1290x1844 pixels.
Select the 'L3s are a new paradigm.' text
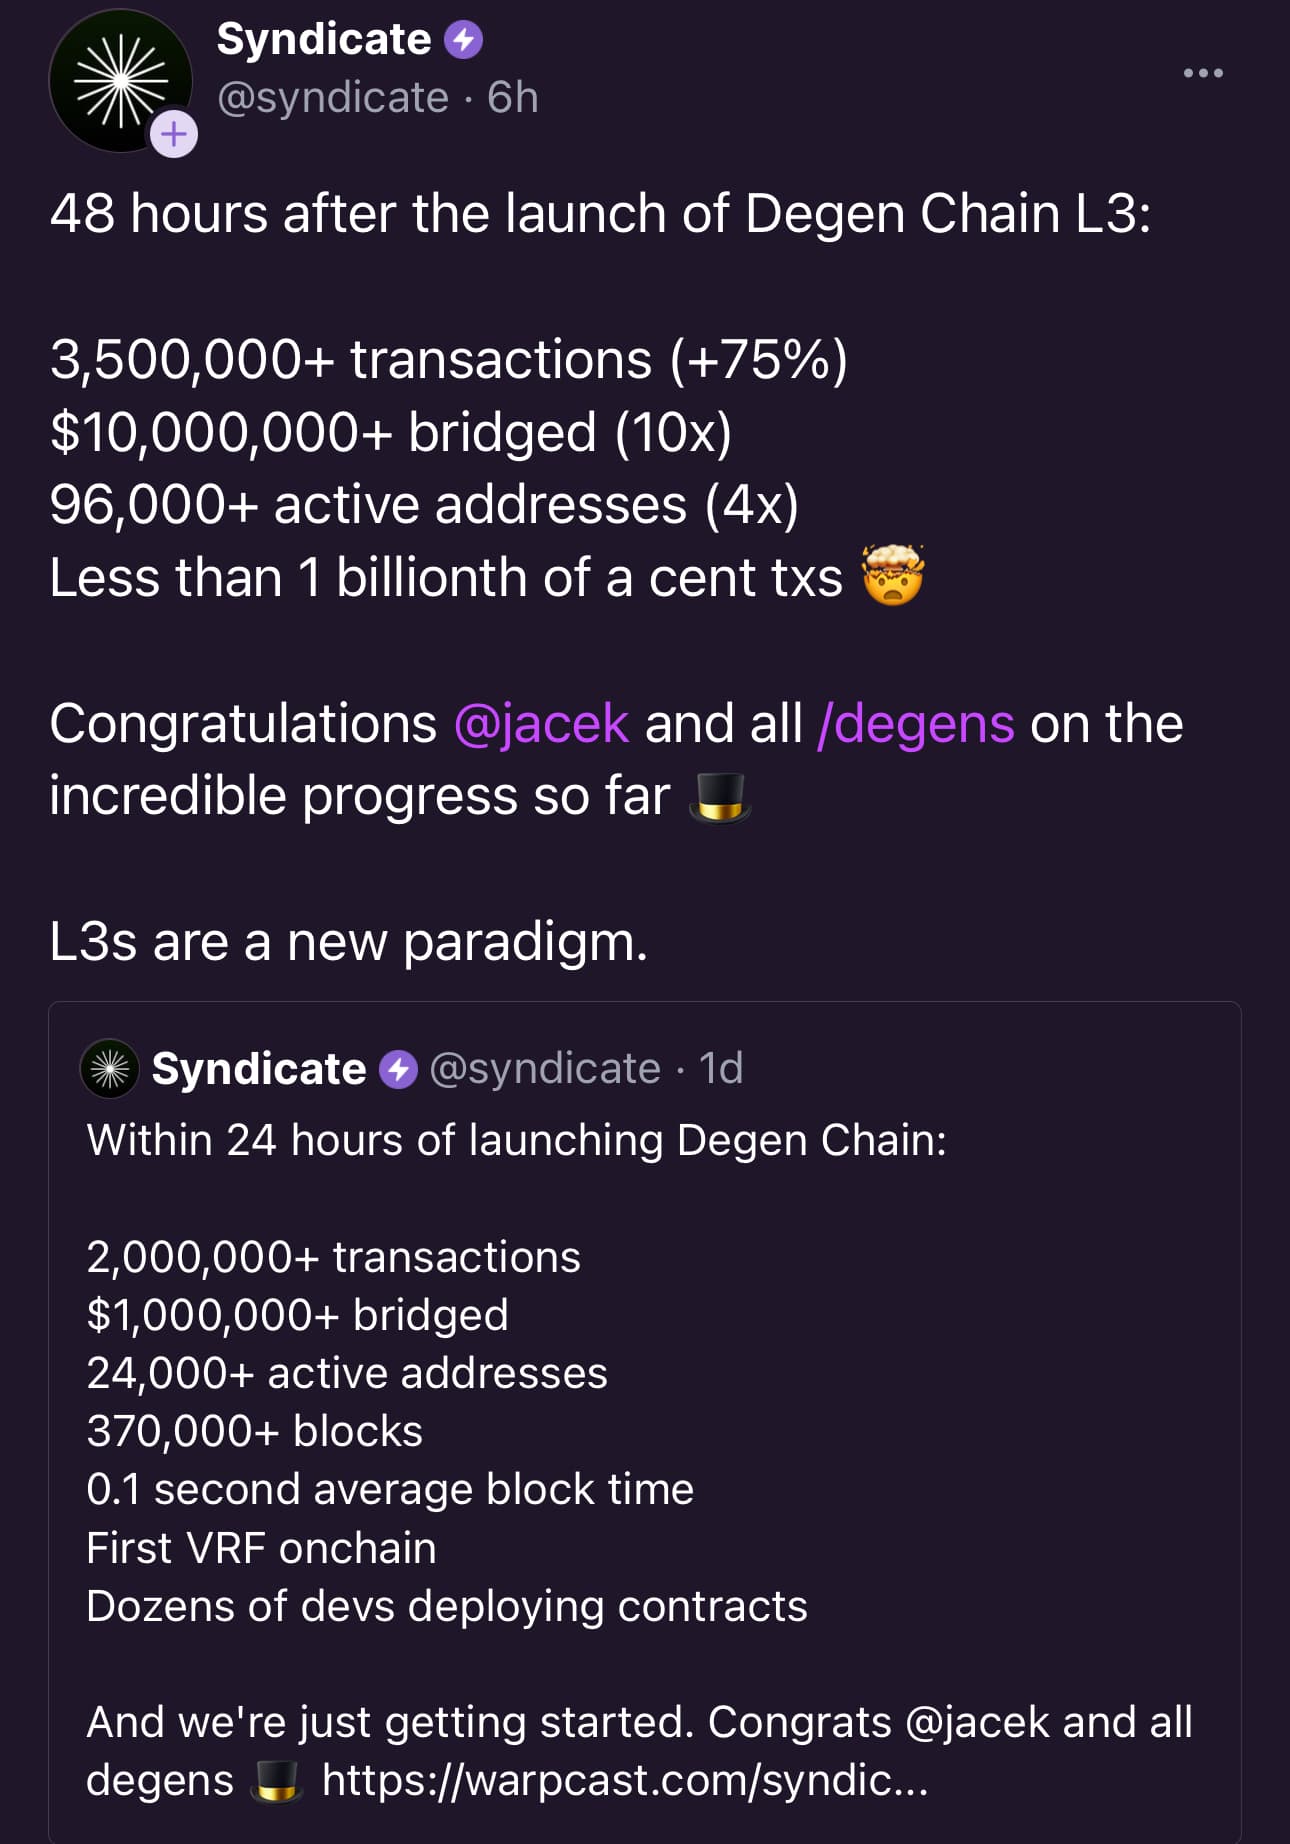(349, 942)
